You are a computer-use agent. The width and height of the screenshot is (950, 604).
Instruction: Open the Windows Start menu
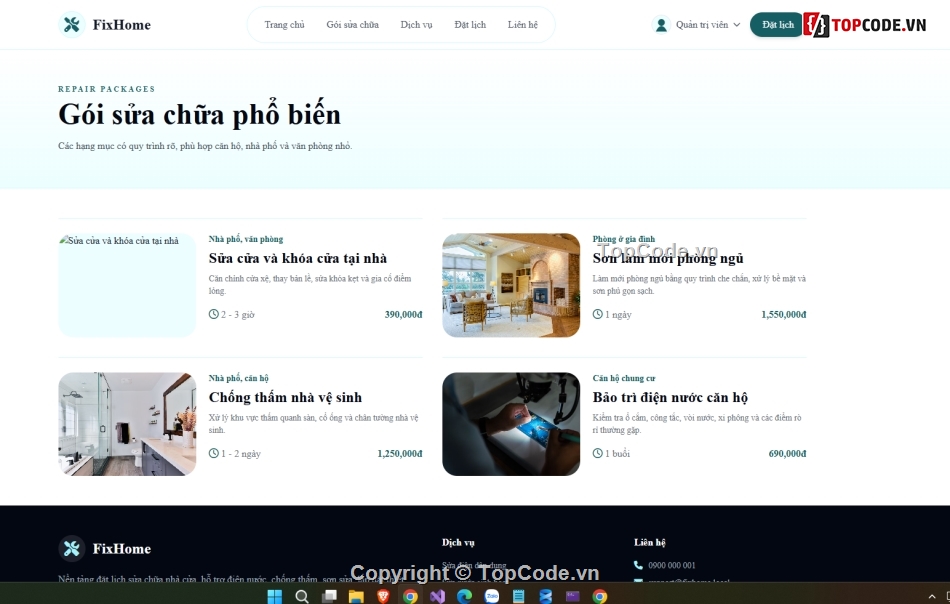[274, 597]
